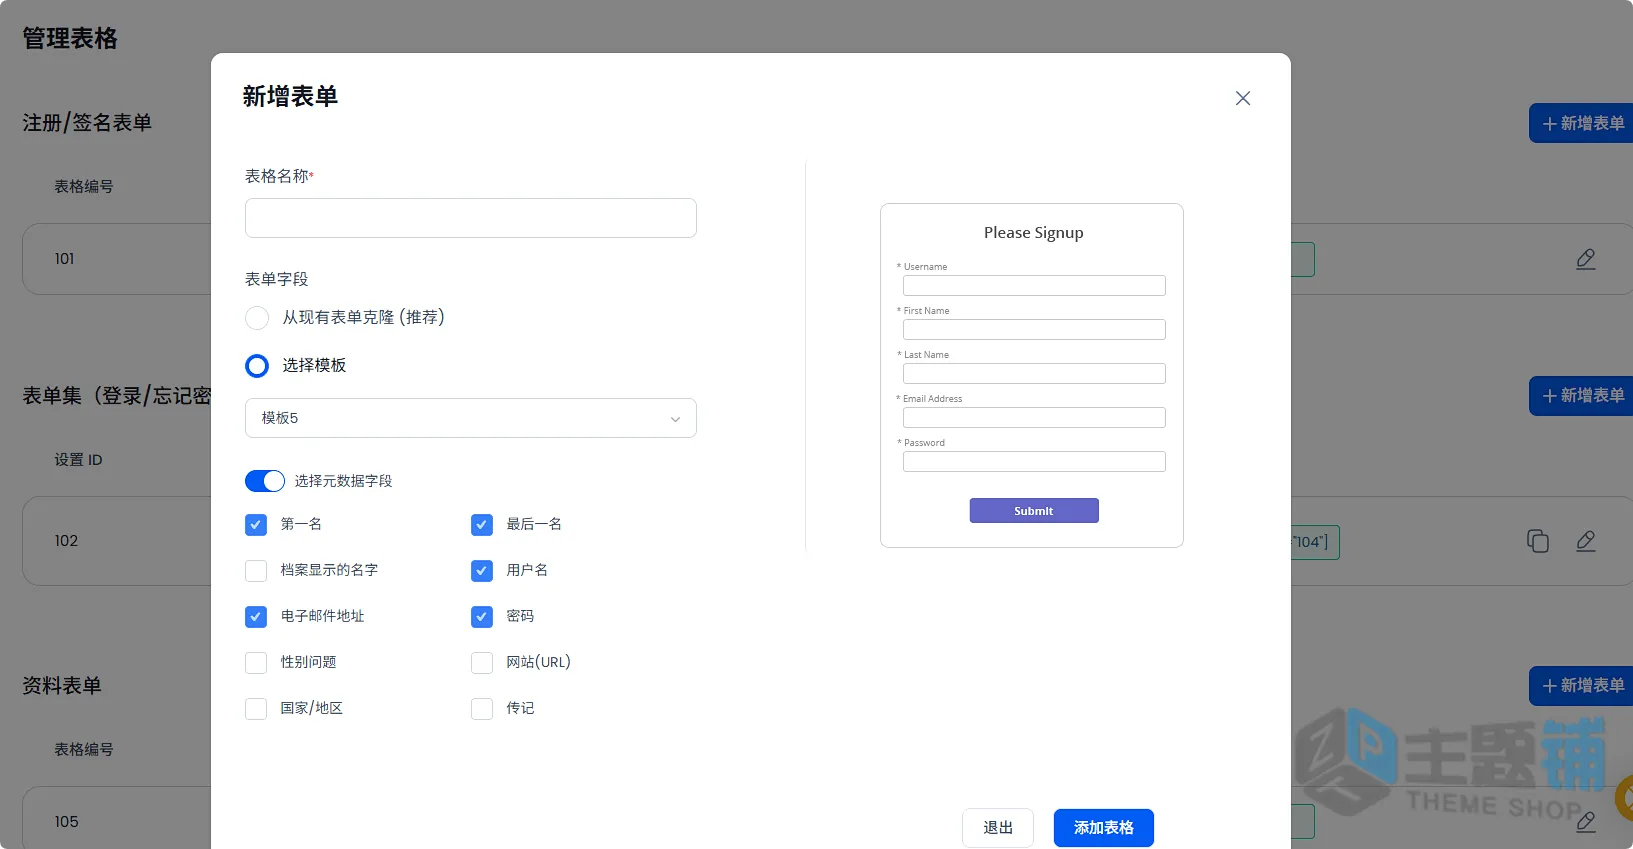Click edit pencil icon in row 101
Image resolution: width=1633 pixels, height=849 pixels.
tap(1586, 259)
